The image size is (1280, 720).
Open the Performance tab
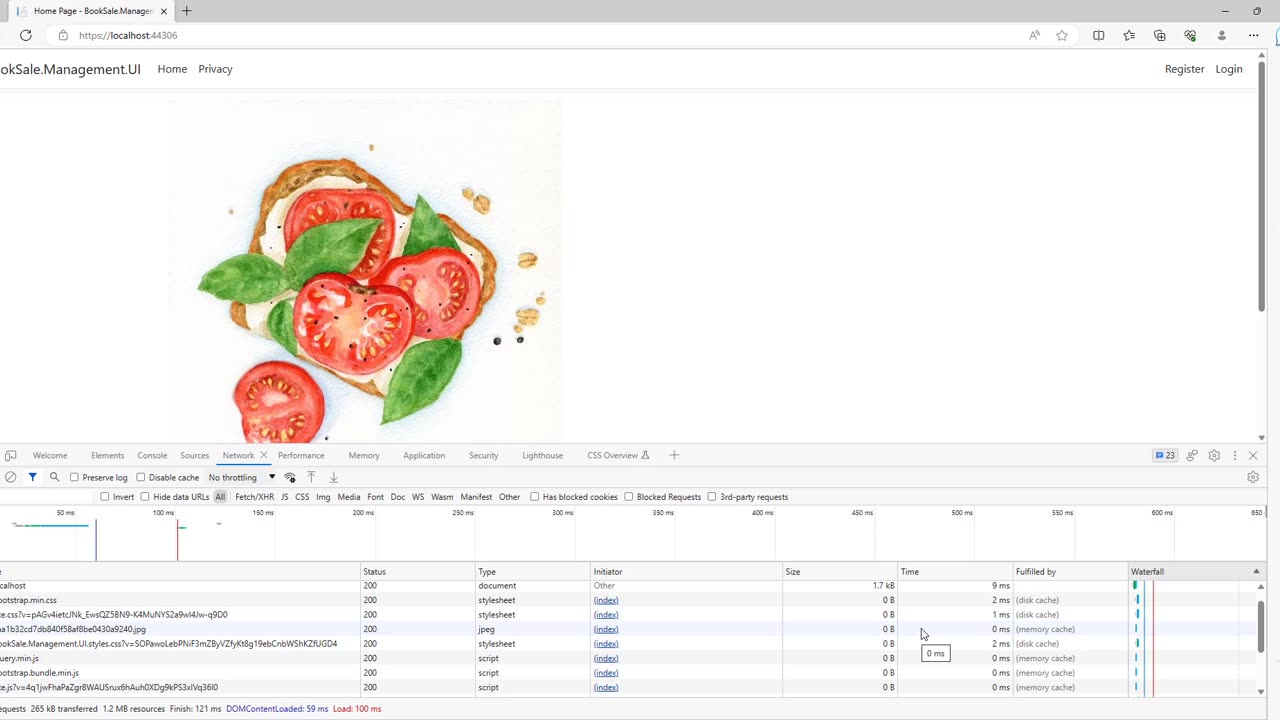click(x=301, y=455)
